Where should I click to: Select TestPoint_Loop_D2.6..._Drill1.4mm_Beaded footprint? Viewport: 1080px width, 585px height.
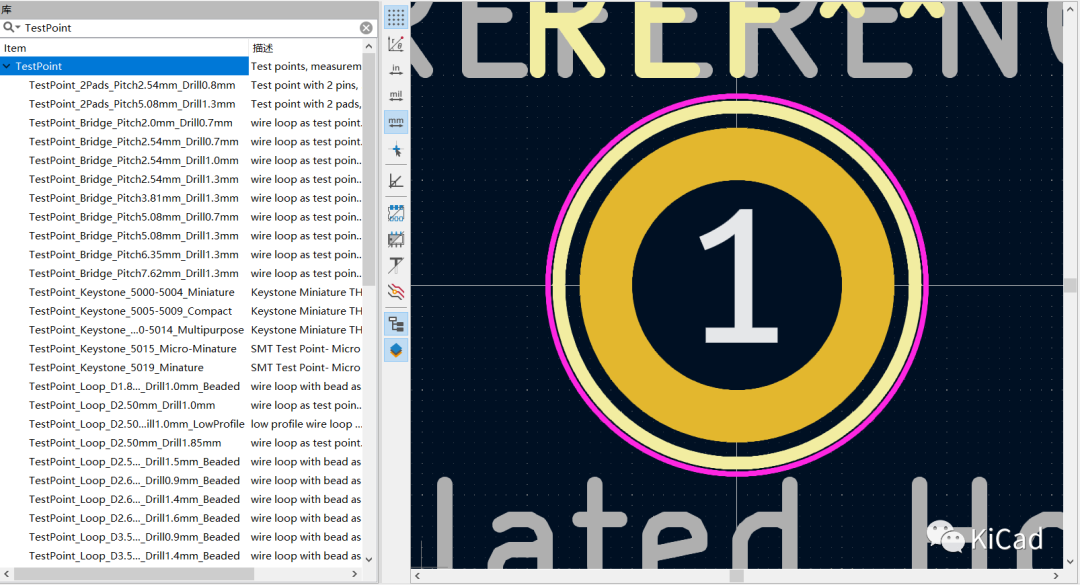[134, 500]
